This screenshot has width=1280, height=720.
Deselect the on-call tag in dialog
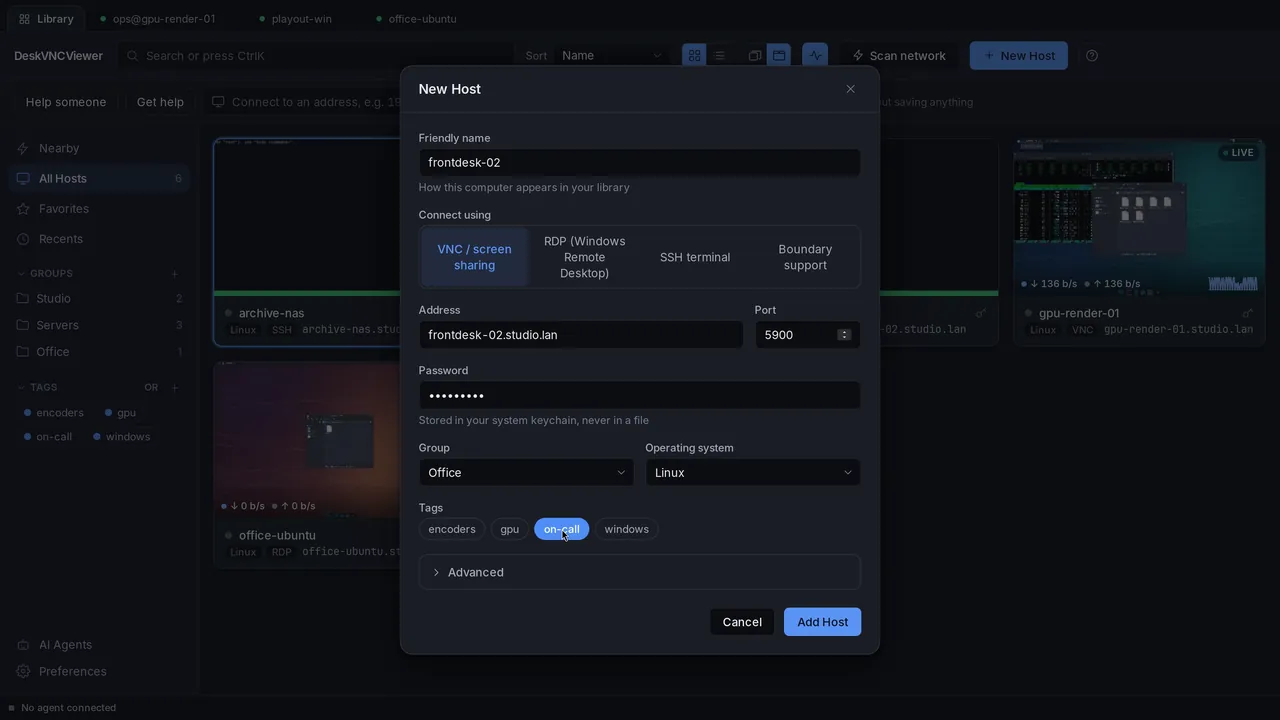[562, 529]
